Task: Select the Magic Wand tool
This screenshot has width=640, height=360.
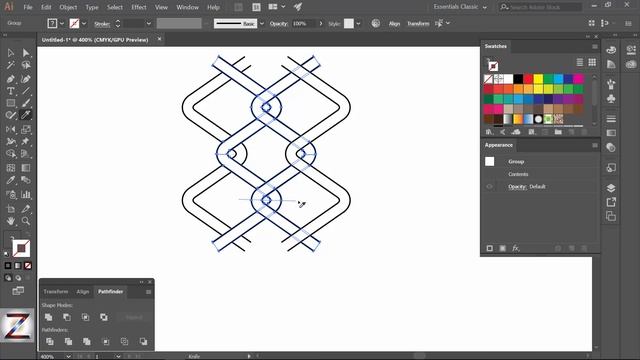Action: [11, 65]
